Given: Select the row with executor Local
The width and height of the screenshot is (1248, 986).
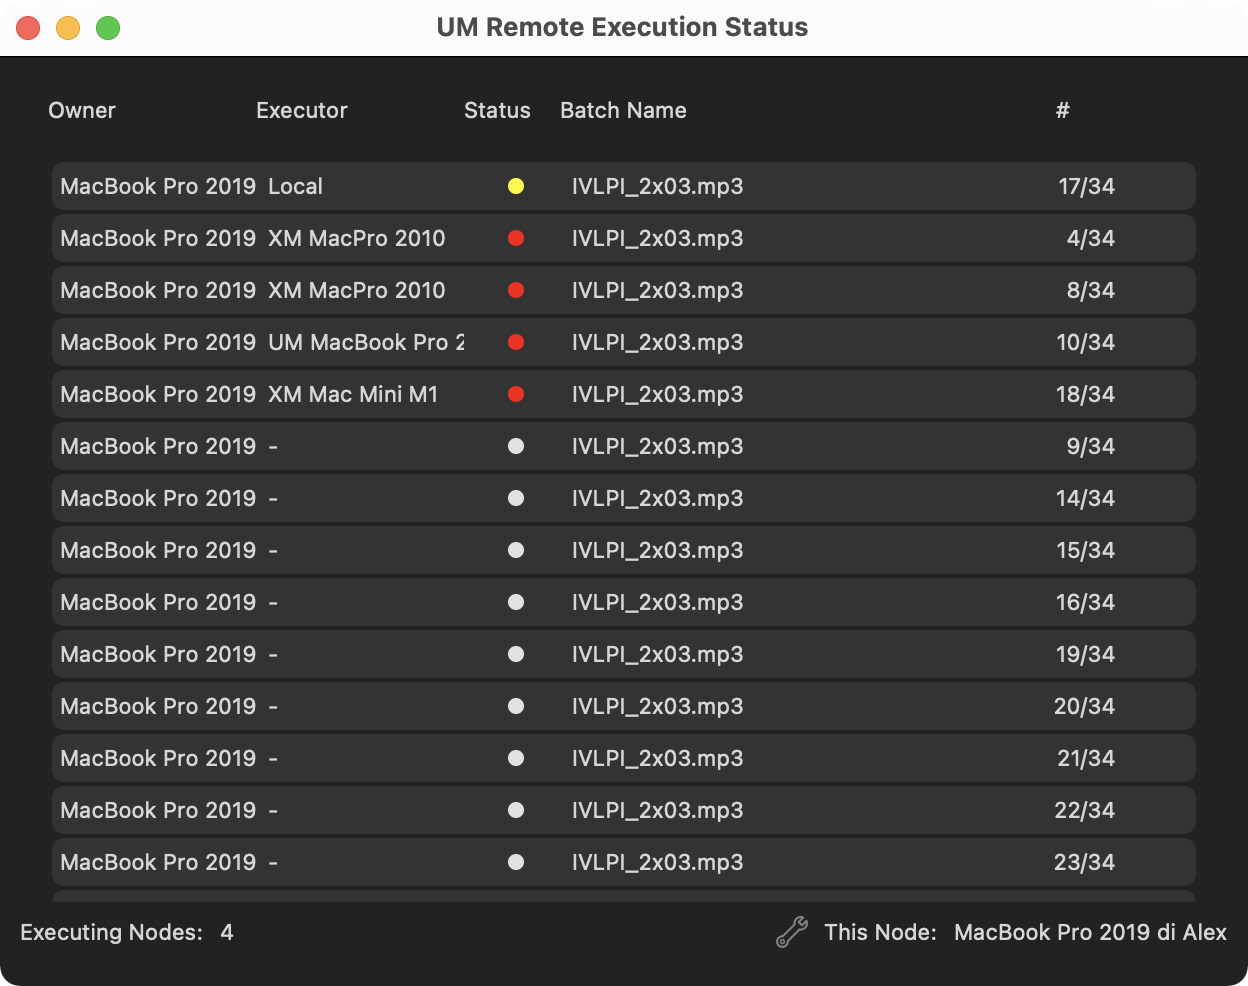Looking at the screenshot, I should (624, 186).
